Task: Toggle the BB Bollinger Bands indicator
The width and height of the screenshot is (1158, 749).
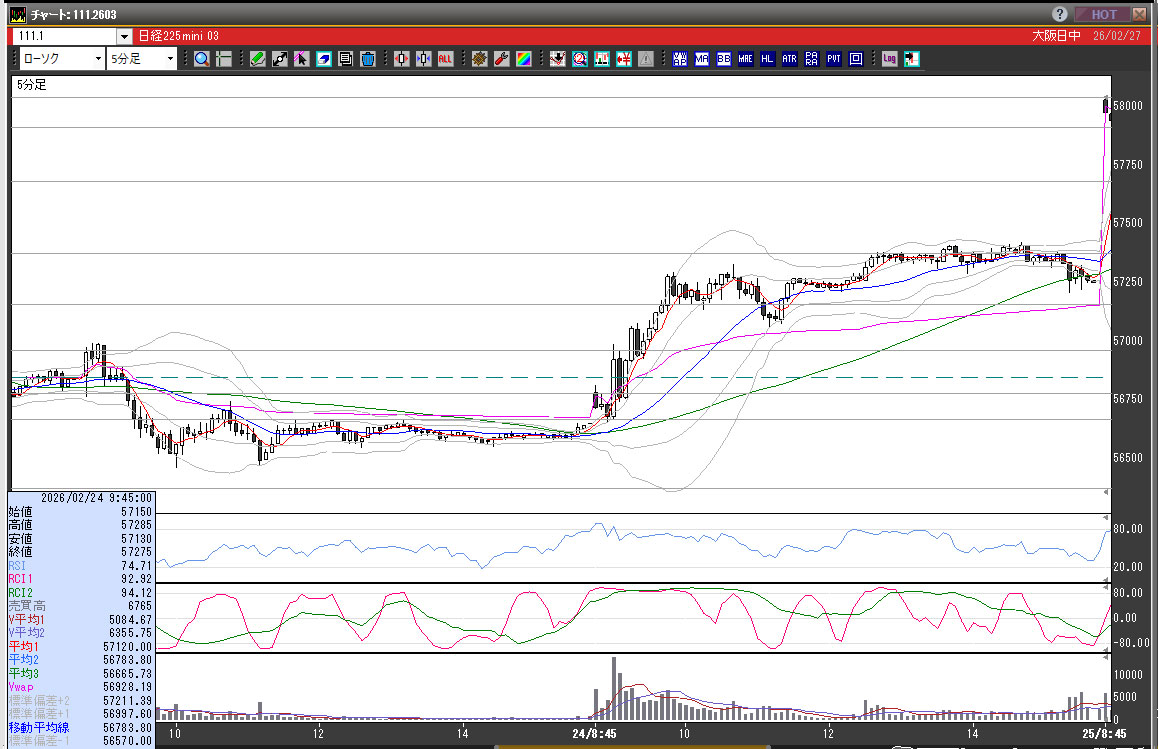Action: (x=723, y=59)
